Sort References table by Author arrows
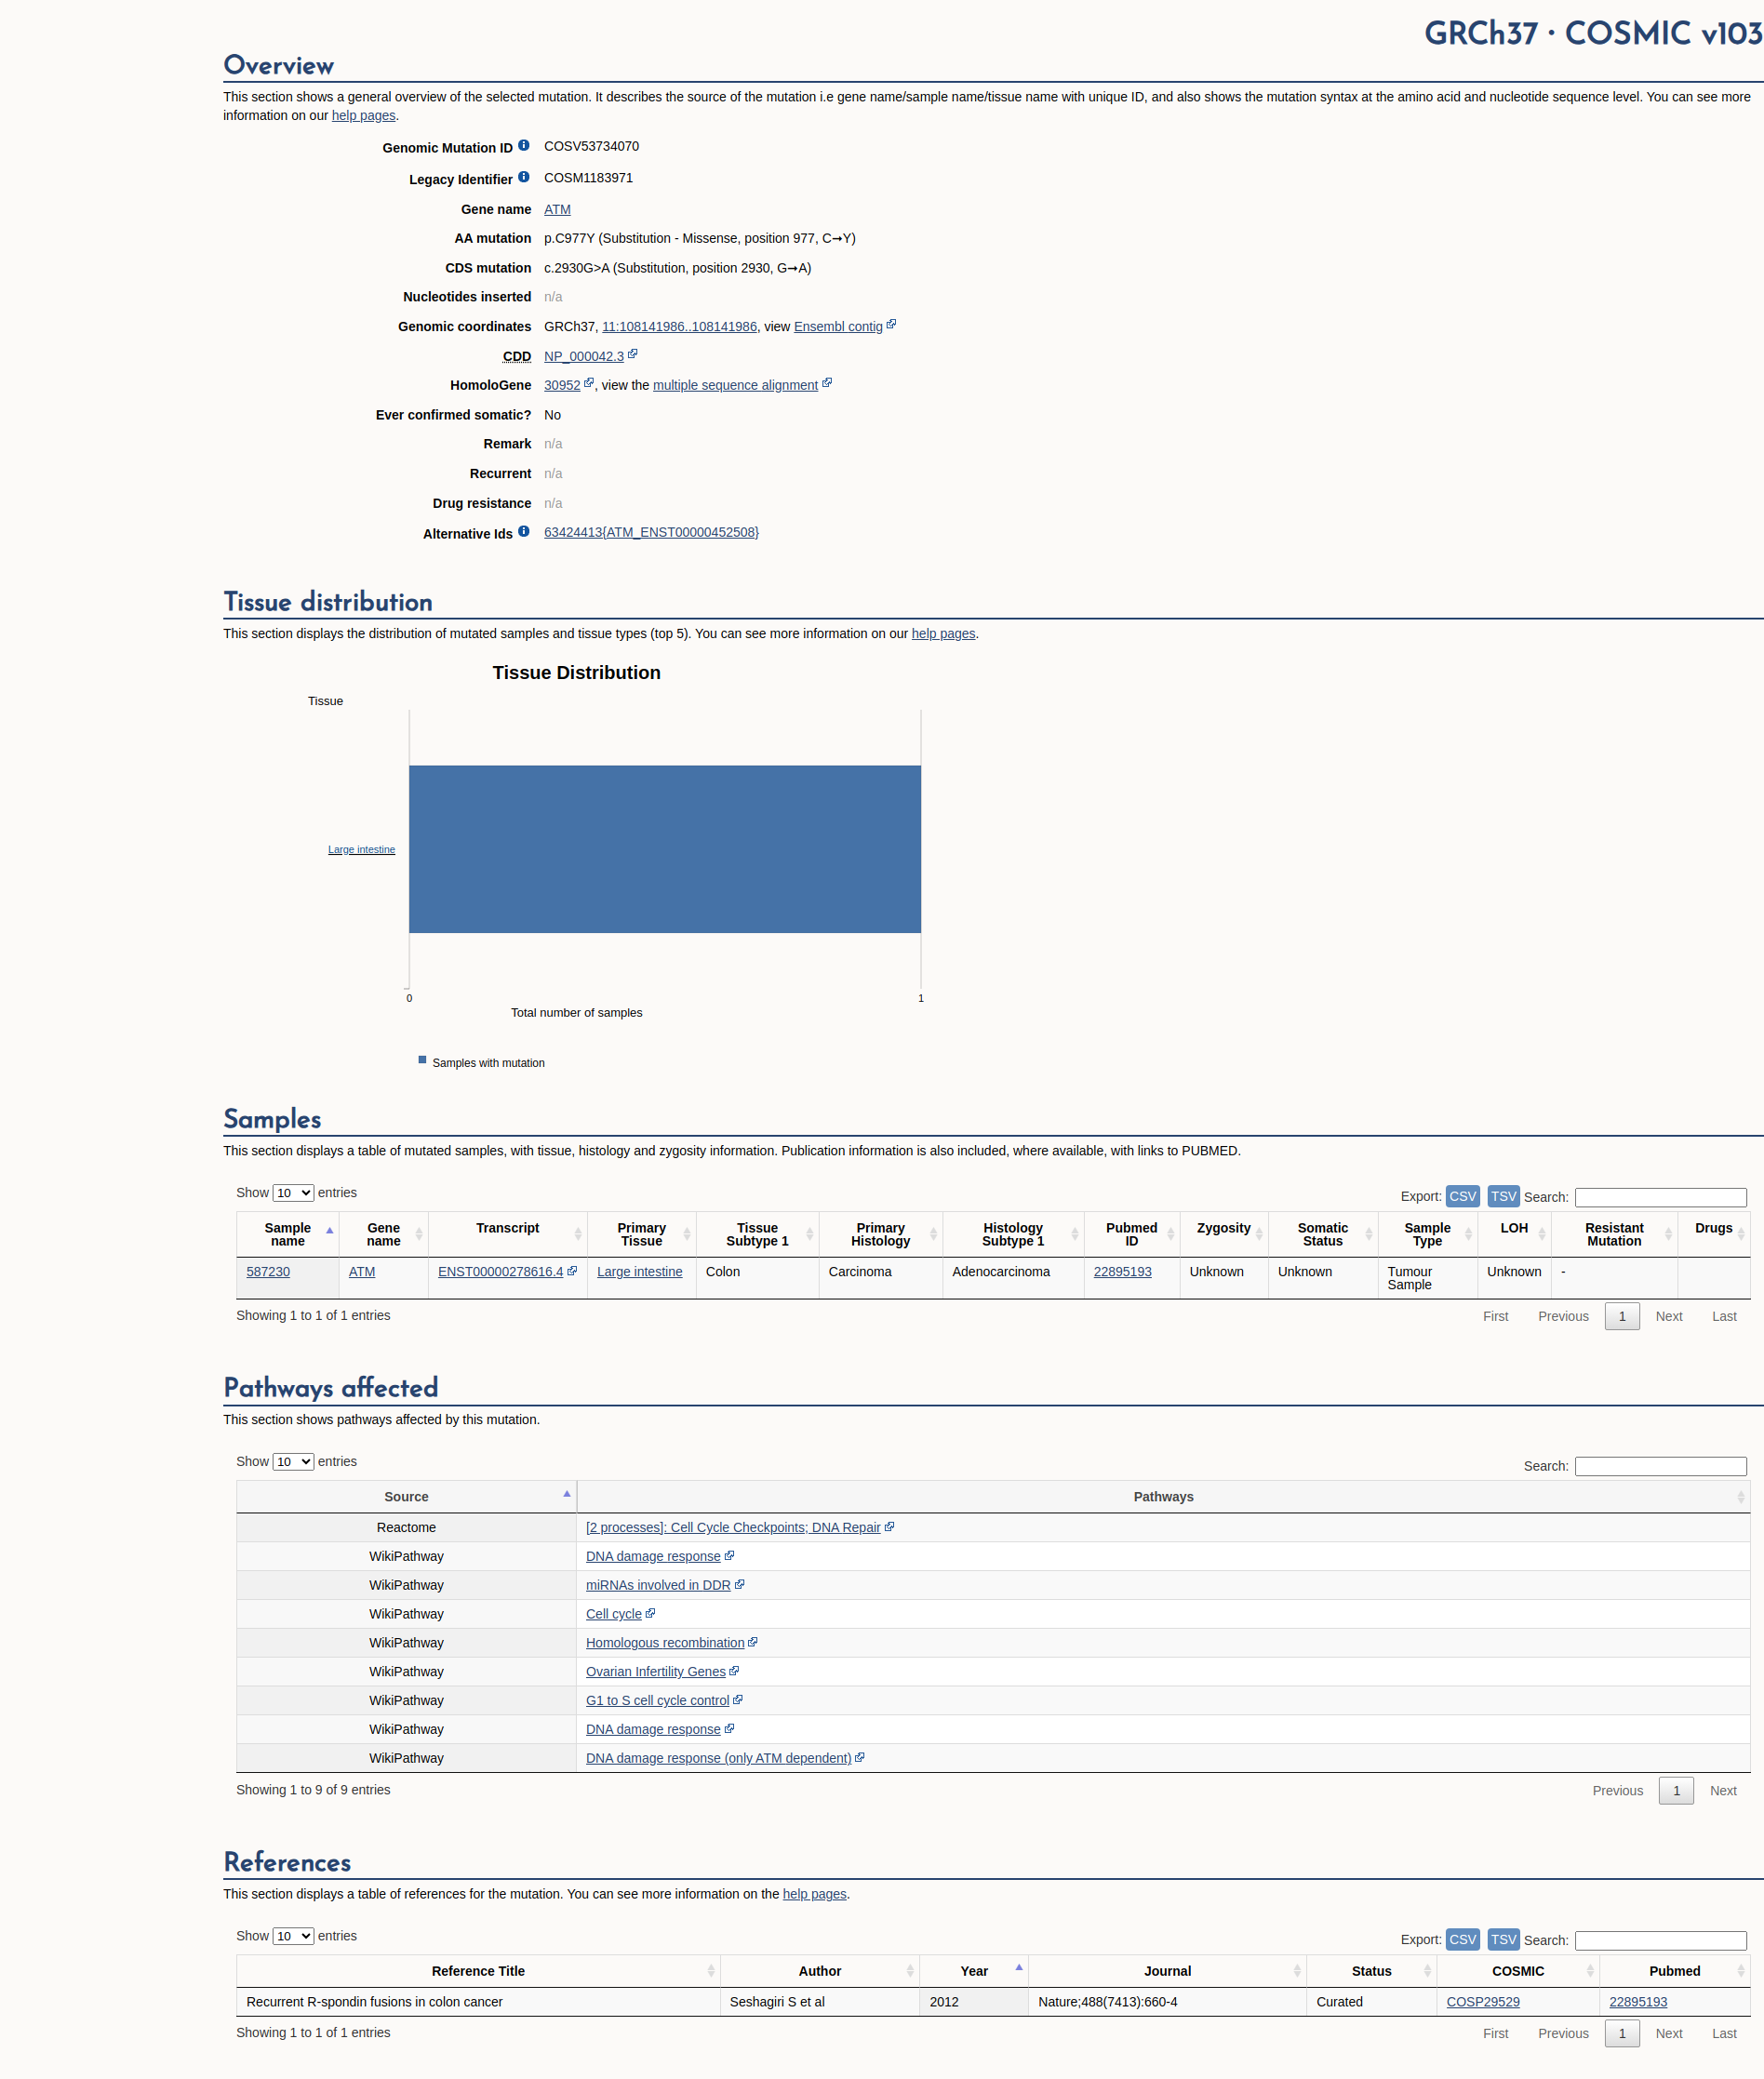Image resolution: width=1764 pixels, height=2079 pixels. (910, 1971)
